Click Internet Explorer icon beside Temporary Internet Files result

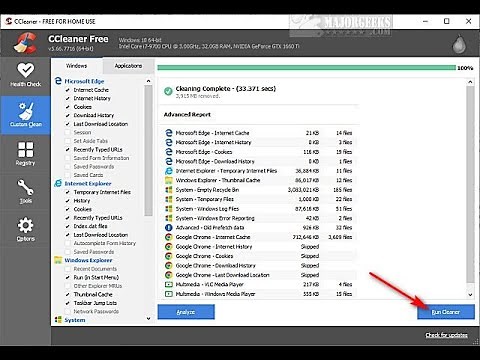[169, 171]
